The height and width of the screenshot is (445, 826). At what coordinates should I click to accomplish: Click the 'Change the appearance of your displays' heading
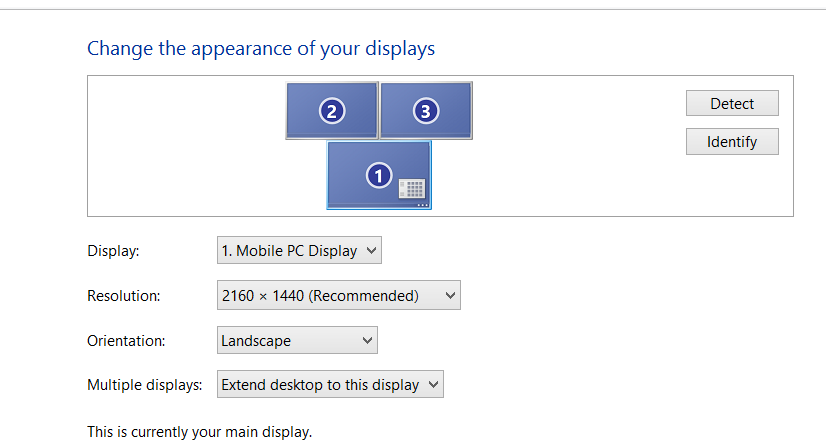[x=261, y=48]
